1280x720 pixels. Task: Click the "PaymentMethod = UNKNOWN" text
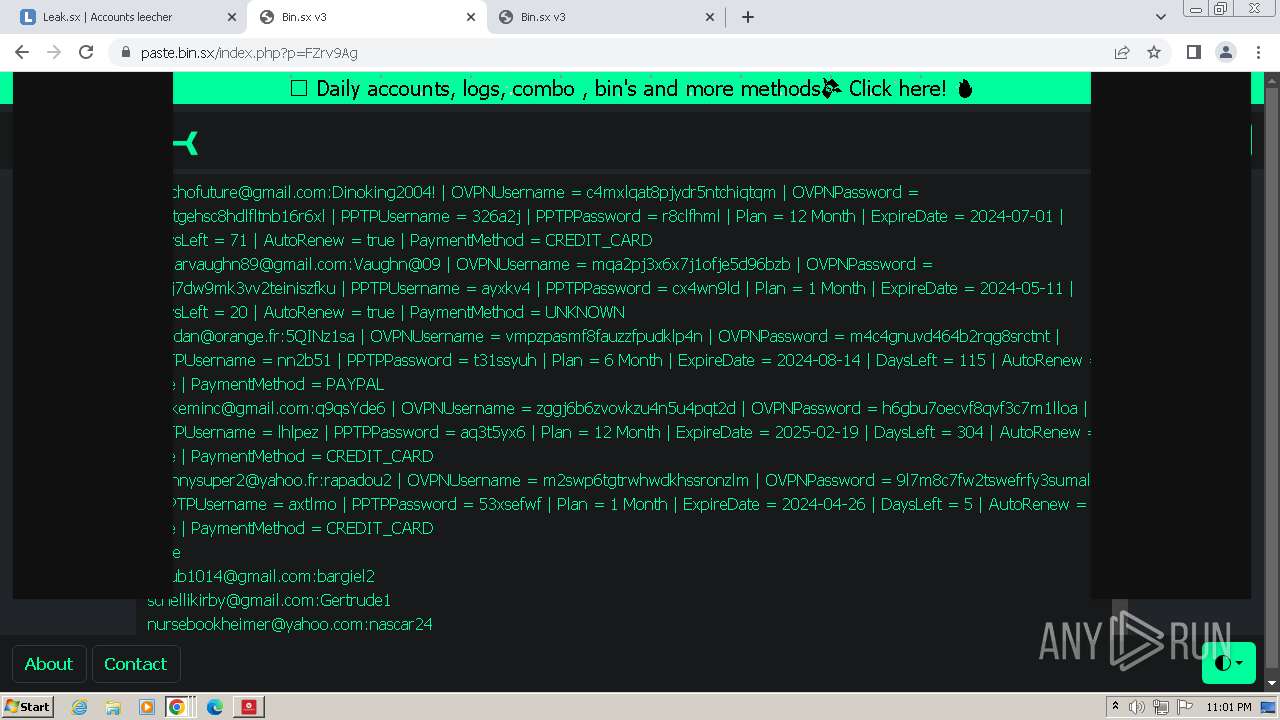517,312
